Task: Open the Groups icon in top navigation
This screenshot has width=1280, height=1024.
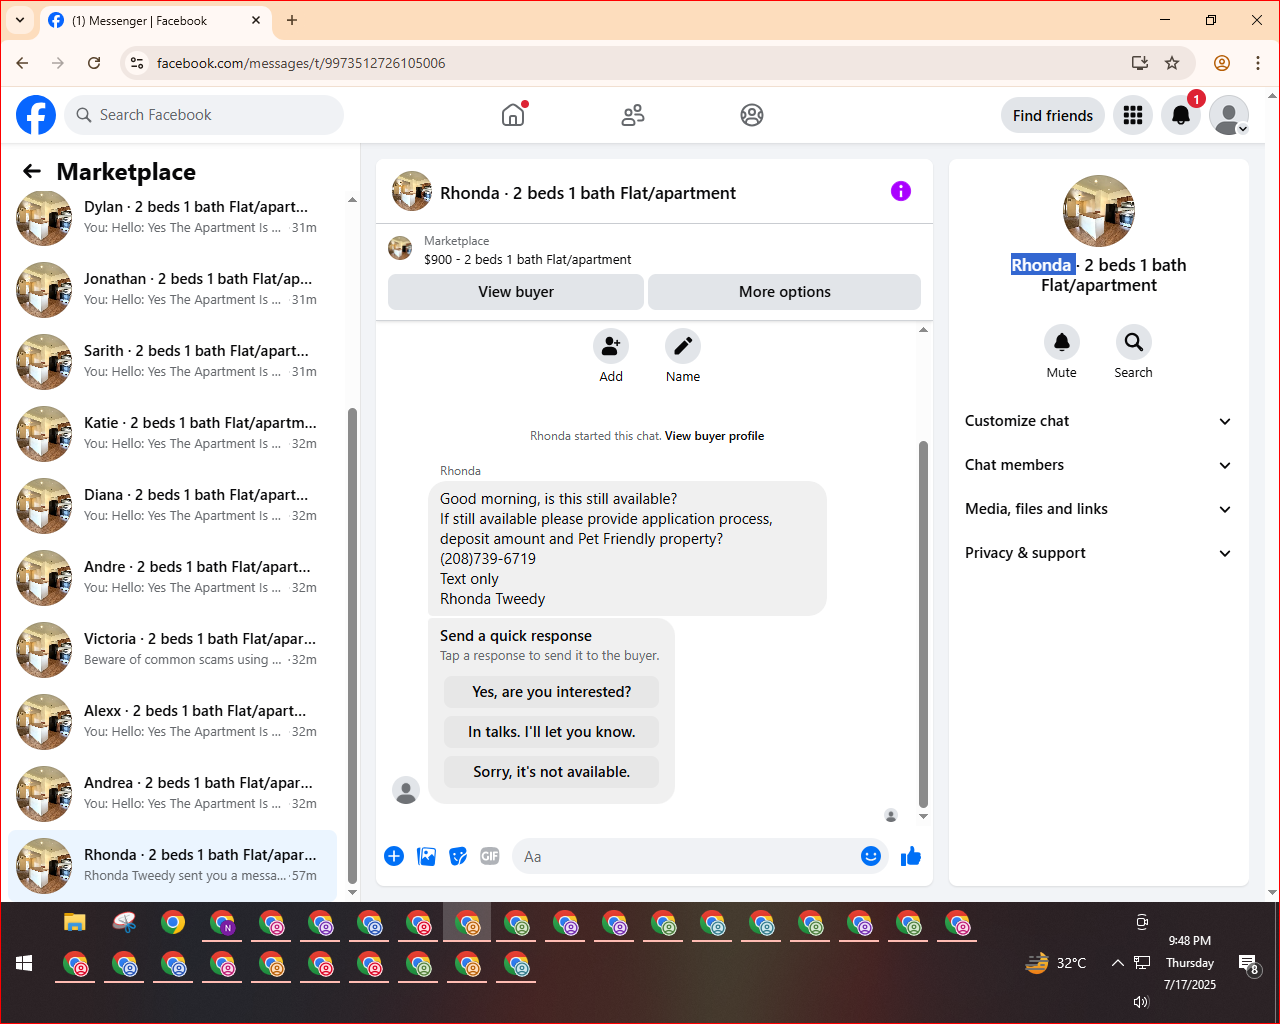Action: point(752,115)
